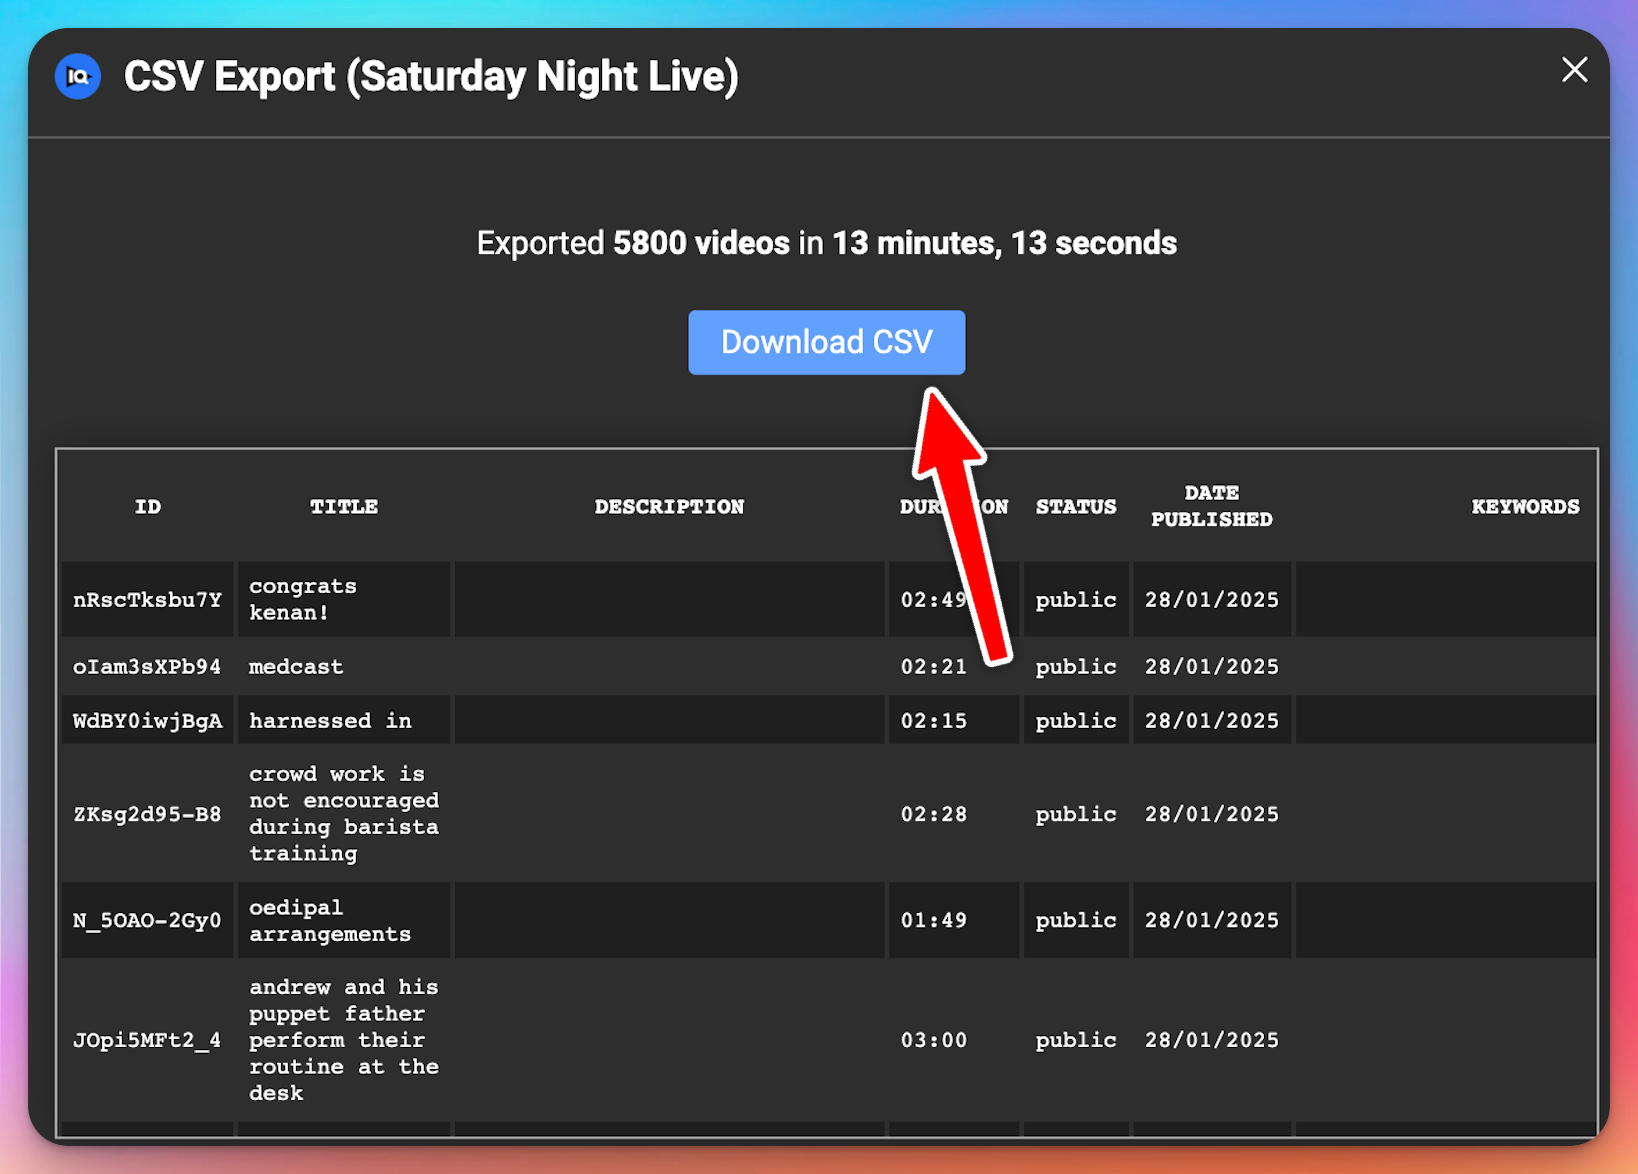The height and width of the screenshot is (1174, 1638).
Task: Click the ID column header
Action: tap(148, 507)
